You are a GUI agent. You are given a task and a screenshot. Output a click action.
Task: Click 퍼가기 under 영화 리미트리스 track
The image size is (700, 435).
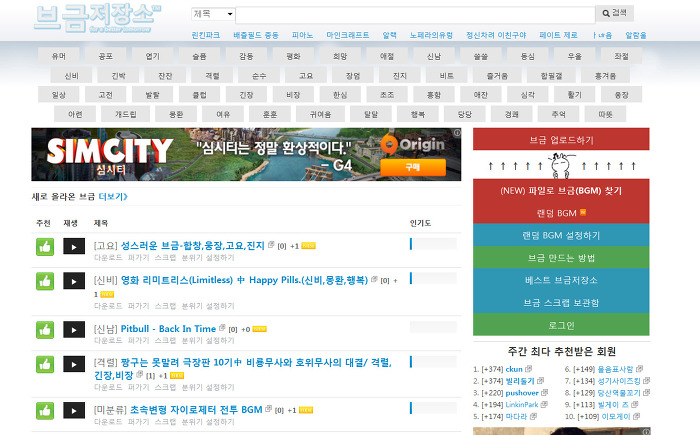coord(138,306)
